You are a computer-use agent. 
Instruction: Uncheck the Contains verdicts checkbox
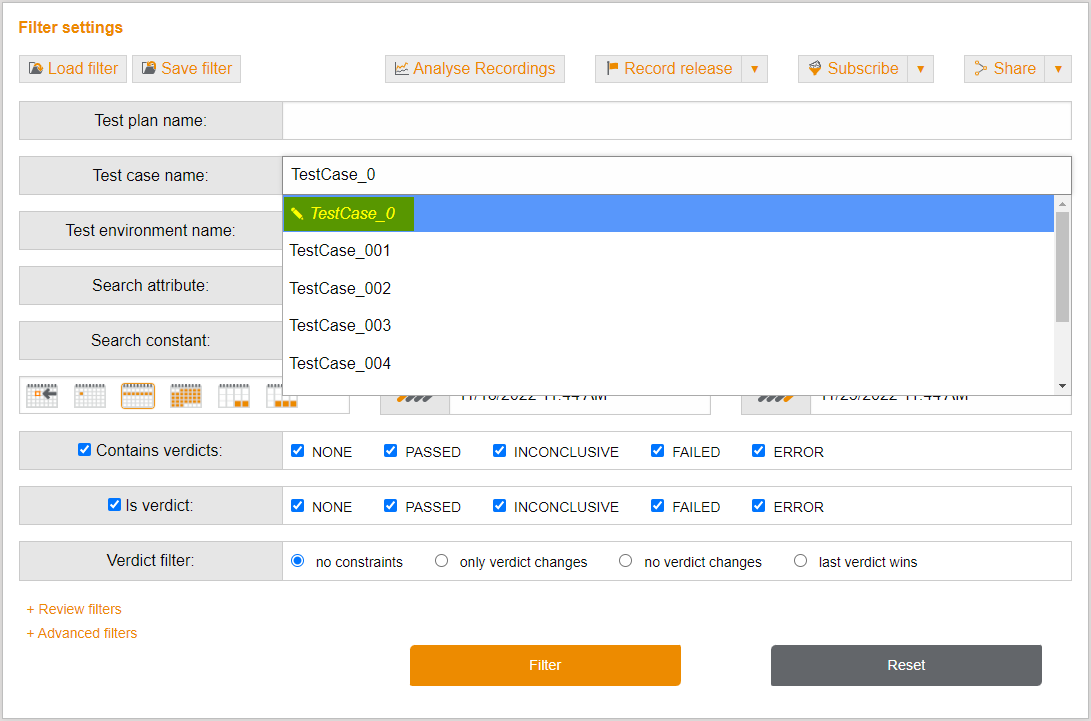tap(85, 450)
